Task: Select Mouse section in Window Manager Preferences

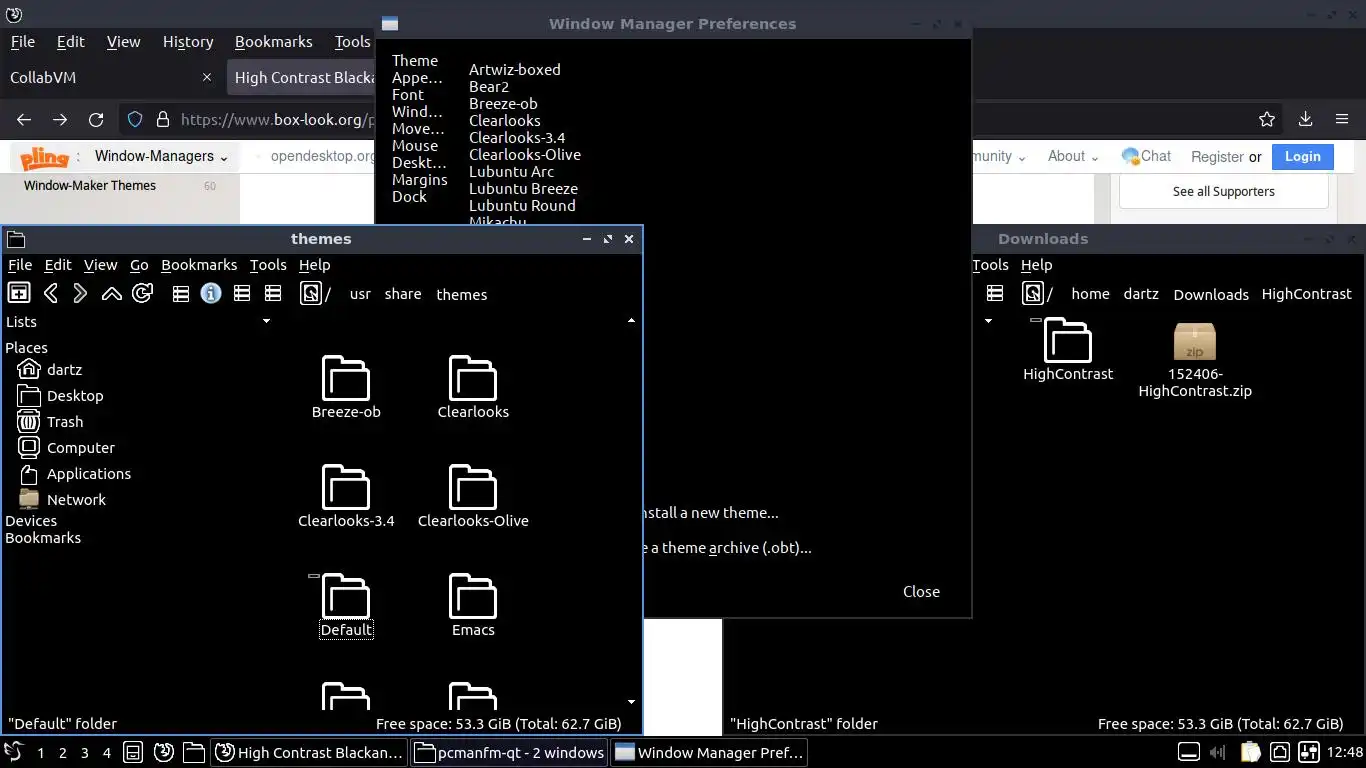Action: click(x=415, y=145)
